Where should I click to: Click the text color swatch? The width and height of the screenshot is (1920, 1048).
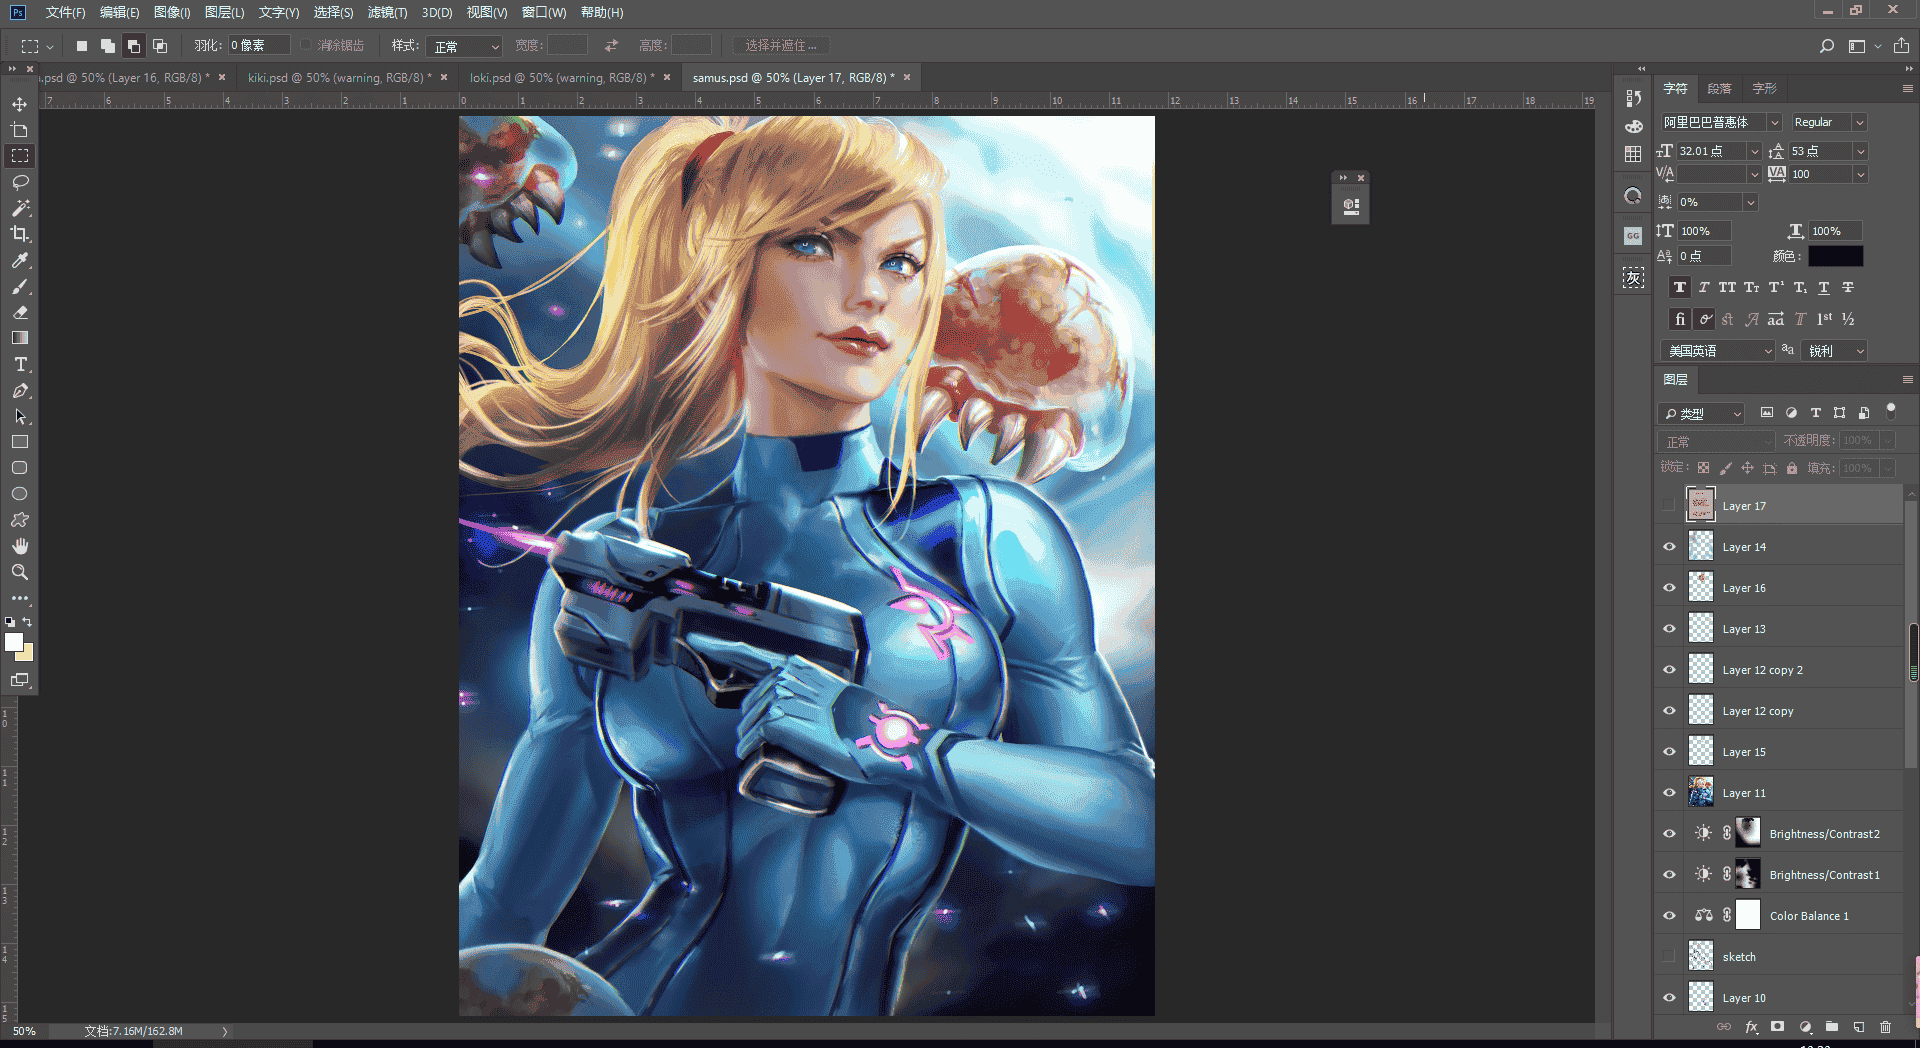coord(1836,257)
